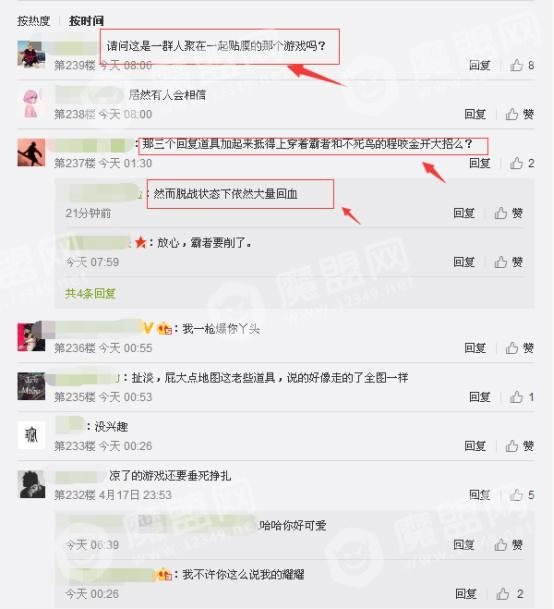Like the 我不许你这么说 sub-reply

coord(510,593)
